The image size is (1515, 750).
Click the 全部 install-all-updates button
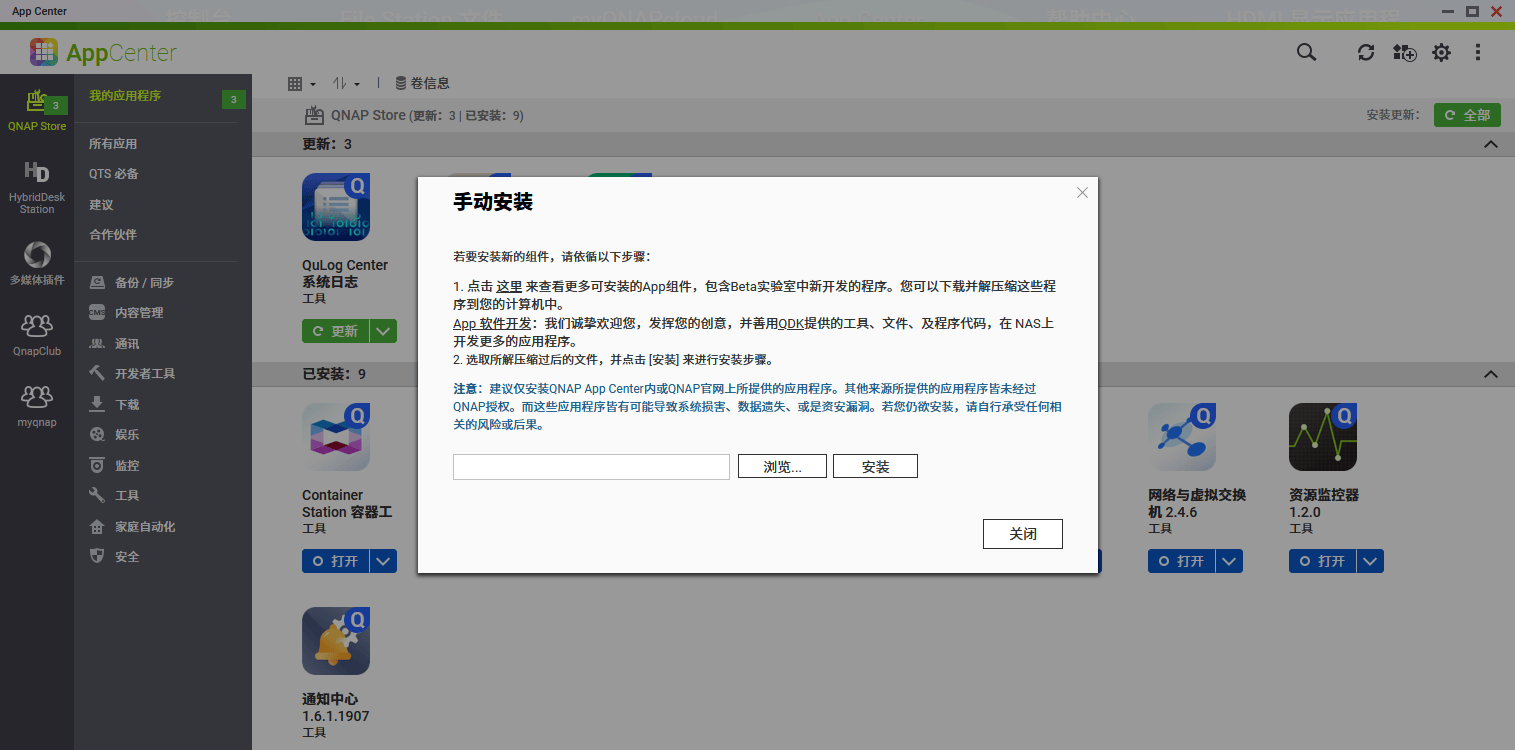point(1467,115)
